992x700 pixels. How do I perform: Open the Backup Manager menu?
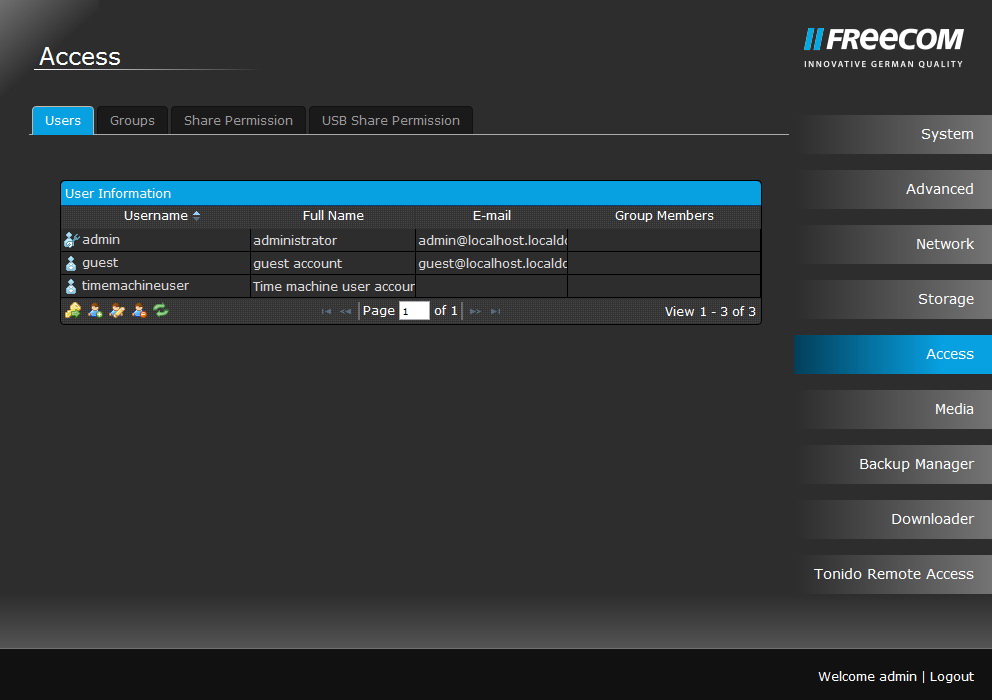click(x=893, y=465)
